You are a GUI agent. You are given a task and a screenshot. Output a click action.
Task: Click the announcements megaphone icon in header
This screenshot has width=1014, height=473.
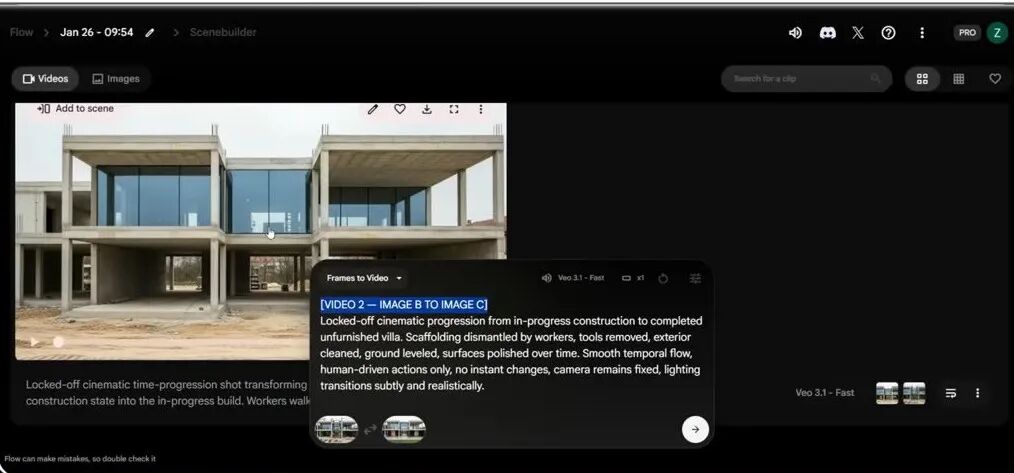[x=795, y=32]
